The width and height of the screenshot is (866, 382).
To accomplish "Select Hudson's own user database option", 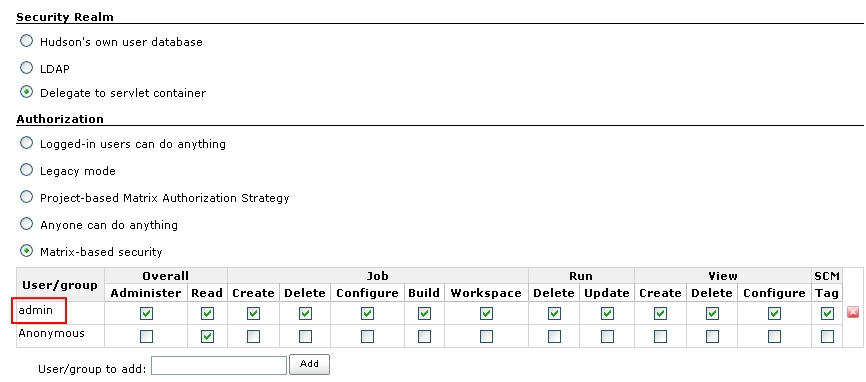I will tap(26, 41).
